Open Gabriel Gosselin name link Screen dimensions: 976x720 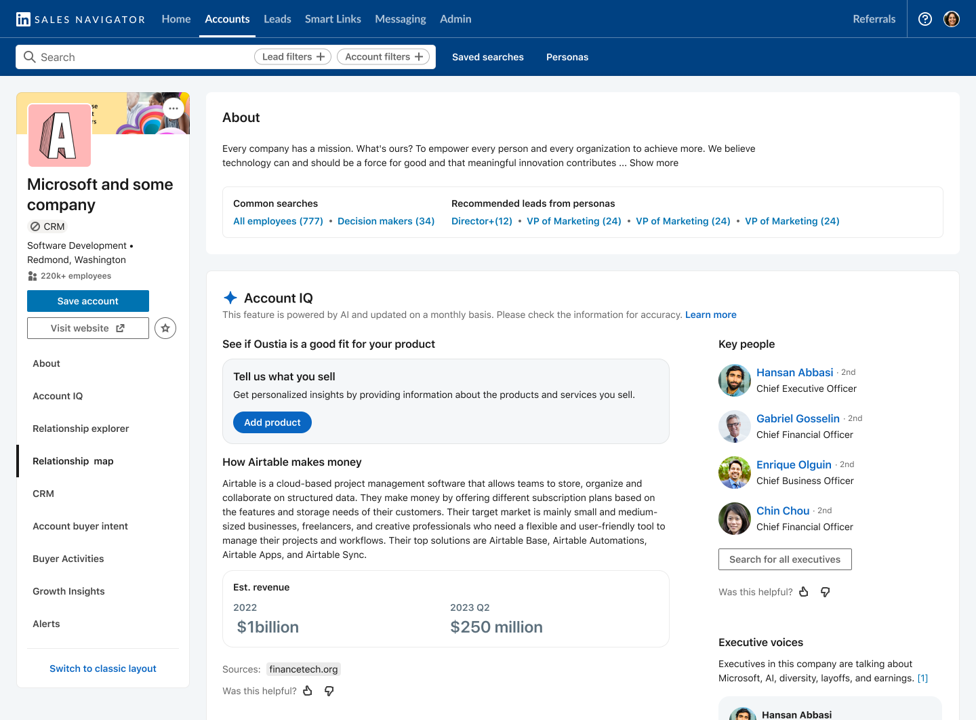pyautogui.click(x=798, y=418)
